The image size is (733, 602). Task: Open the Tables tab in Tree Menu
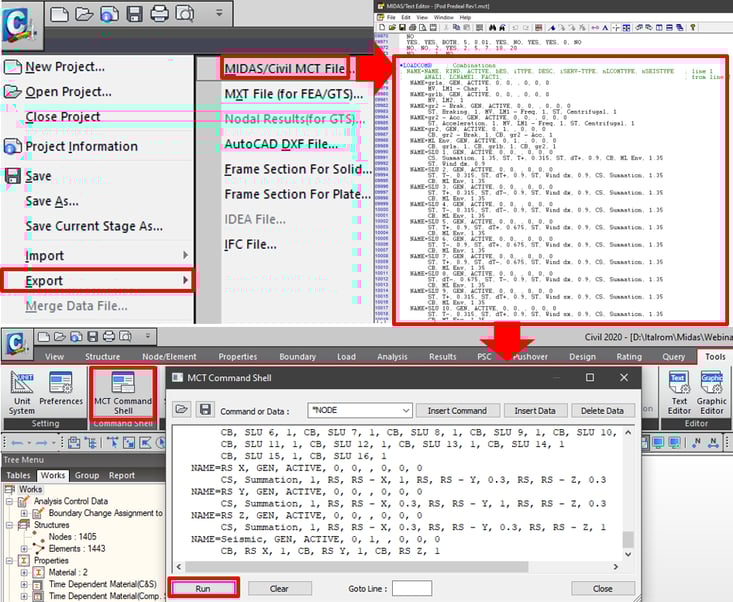pos(18,475)
